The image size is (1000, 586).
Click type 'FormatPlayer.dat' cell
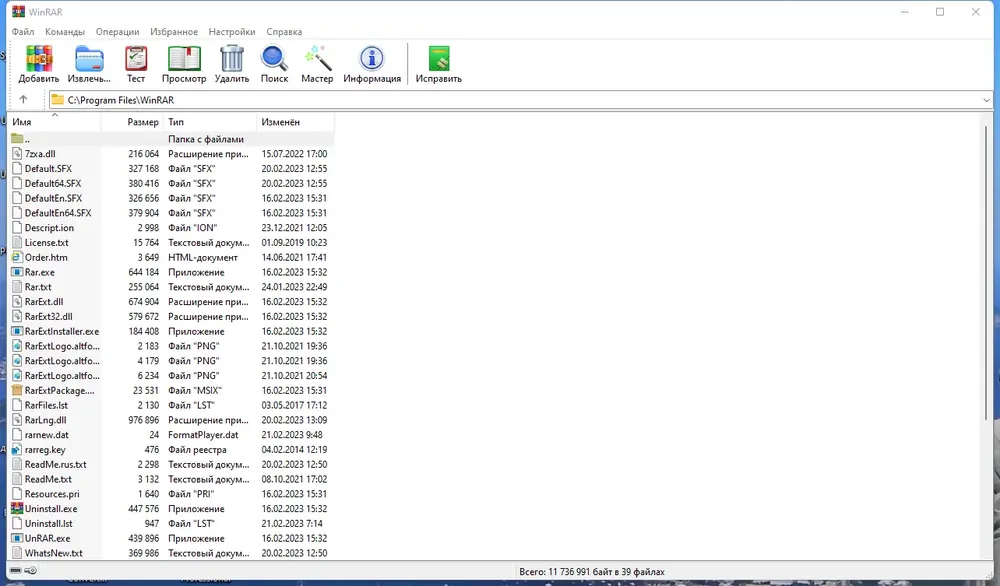[x=203, y=435]
